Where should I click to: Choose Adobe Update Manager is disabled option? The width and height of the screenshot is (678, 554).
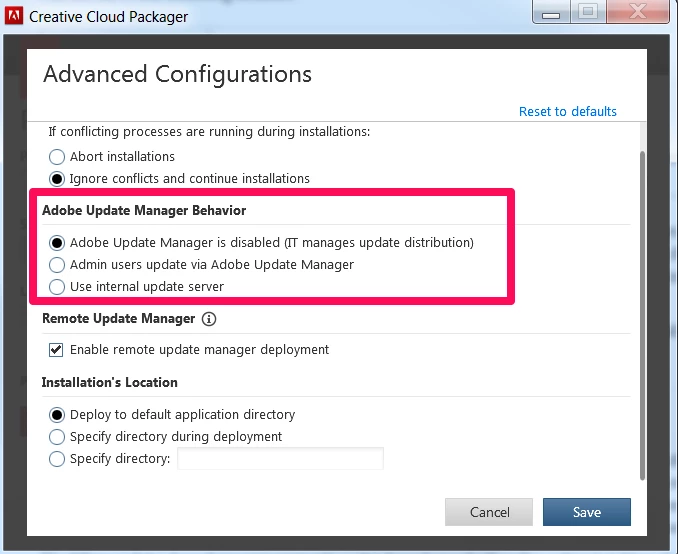[x=57, y=243]
